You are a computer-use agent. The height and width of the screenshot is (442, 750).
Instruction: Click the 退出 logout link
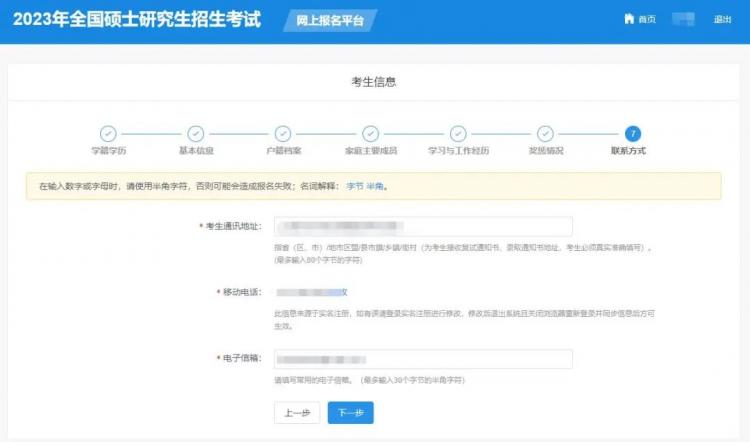pos(722,19)
